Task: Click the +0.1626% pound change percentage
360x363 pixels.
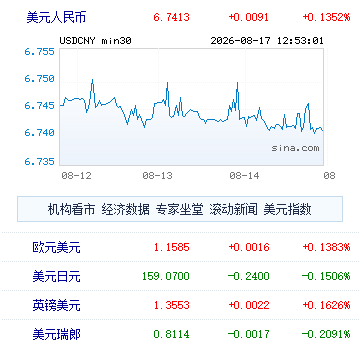Action: 326,305
